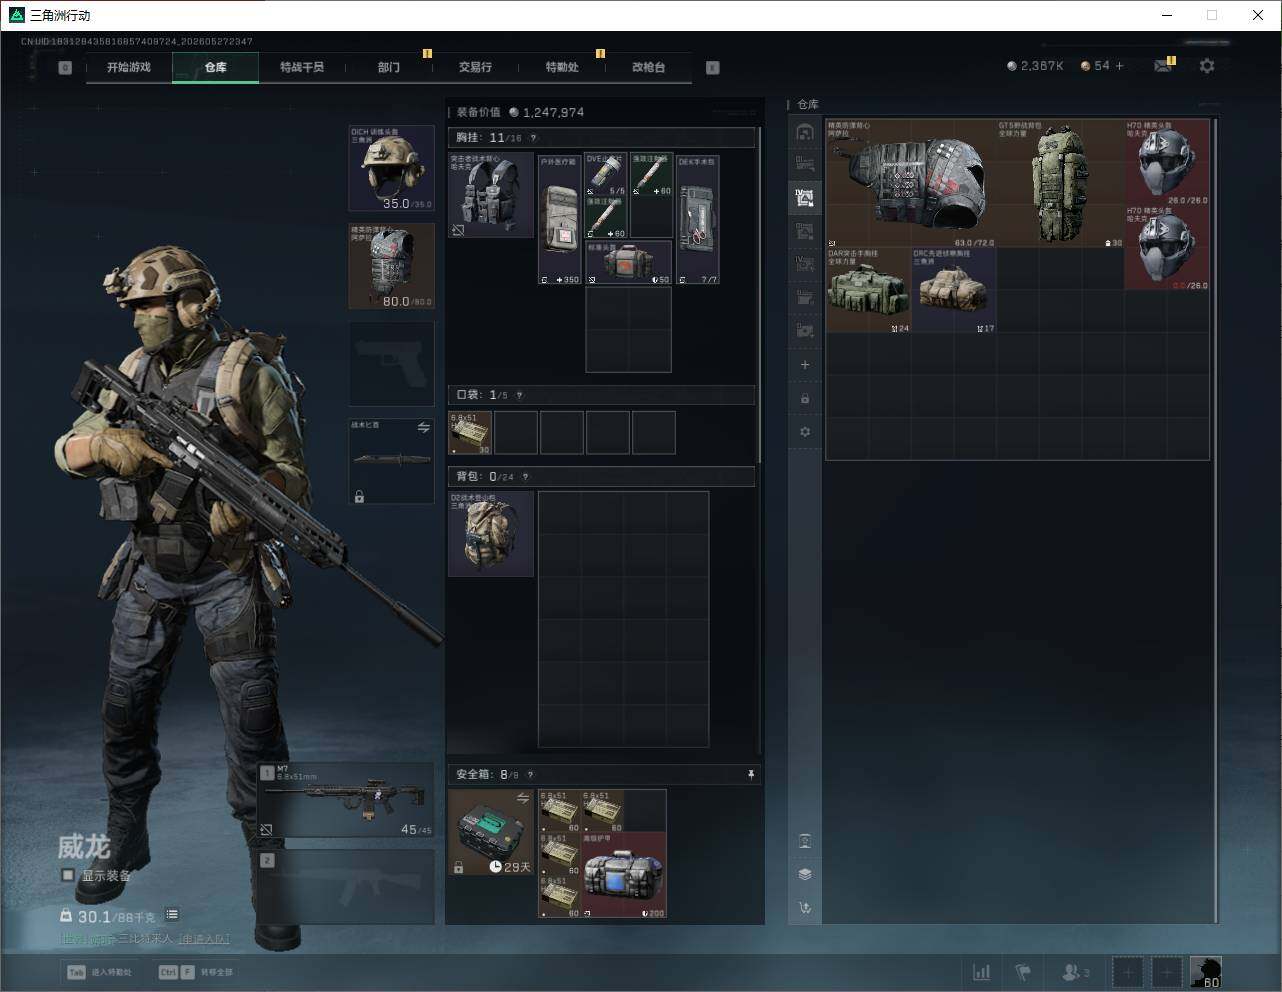
Task: Click the icon above the layers icon
Action: [805, 841]
